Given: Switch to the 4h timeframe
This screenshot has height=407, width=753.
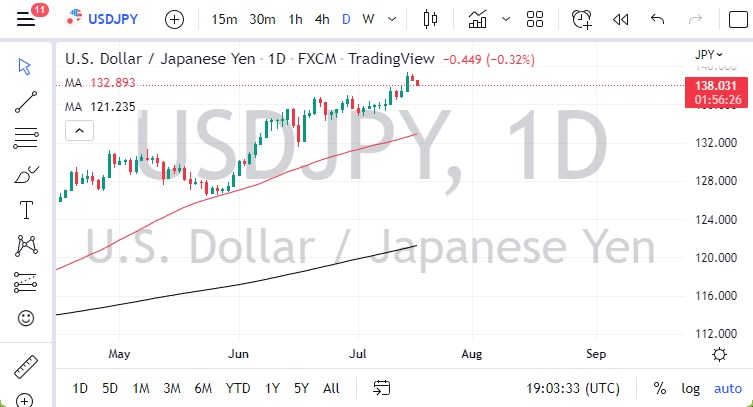Looking at the screenshot, I should point(321,19).
